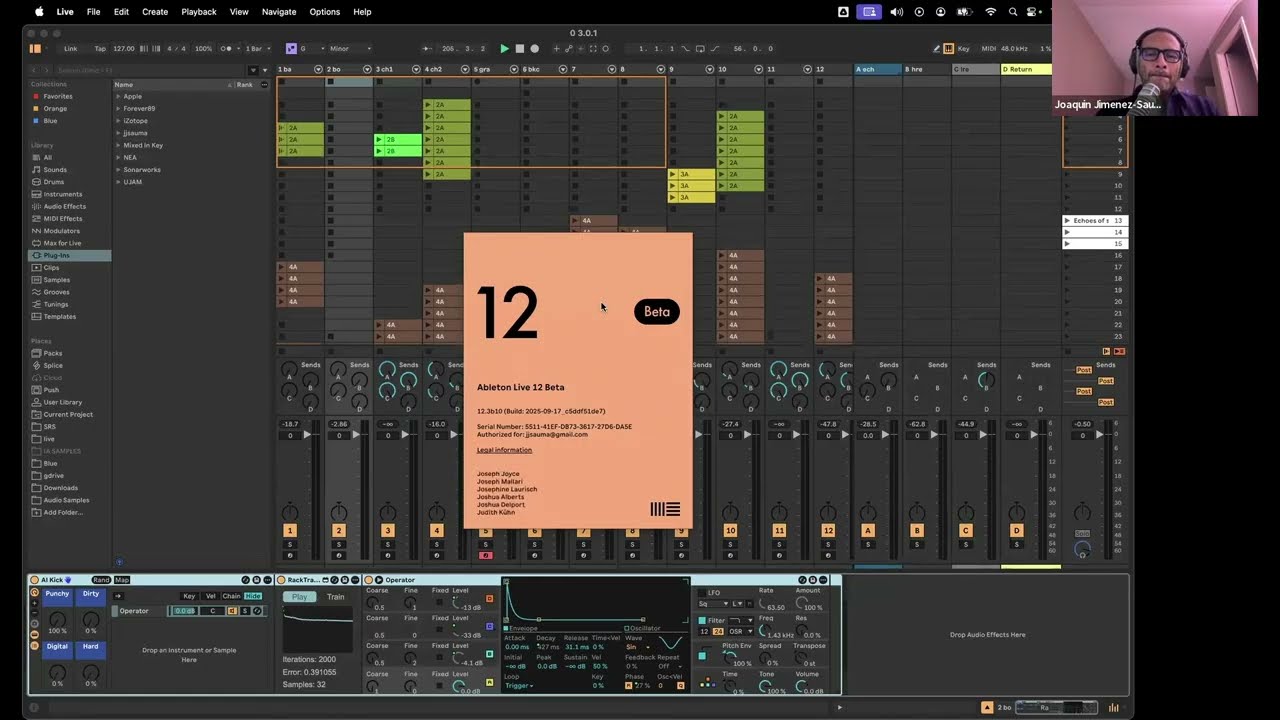Click the Link button
Screen dimensions: 1280x720
coord(71,48)
